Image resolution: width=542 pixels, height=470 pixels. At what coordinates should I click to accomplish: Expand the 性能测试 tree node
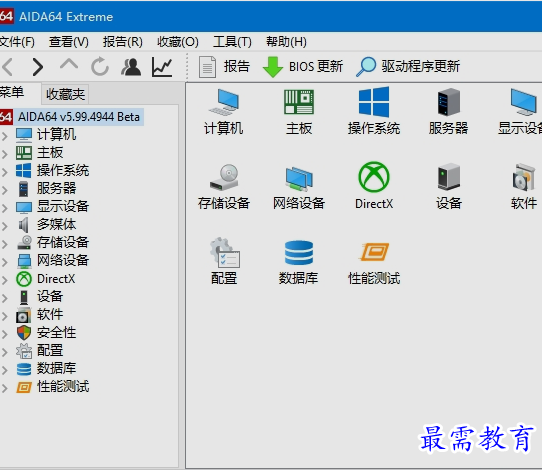pos(4,388)
